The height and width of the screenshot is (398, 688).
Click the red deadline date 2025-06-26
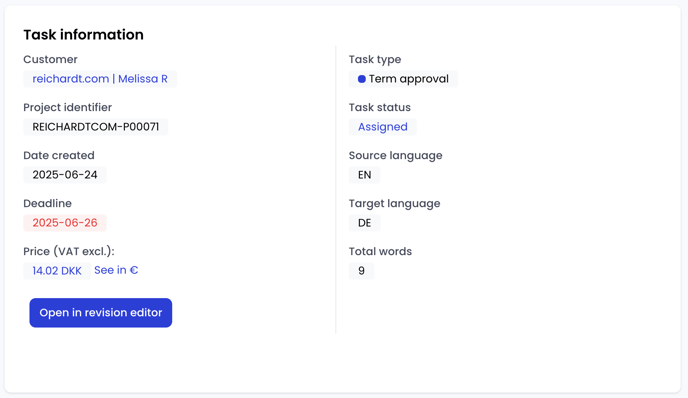pos(65,223)
